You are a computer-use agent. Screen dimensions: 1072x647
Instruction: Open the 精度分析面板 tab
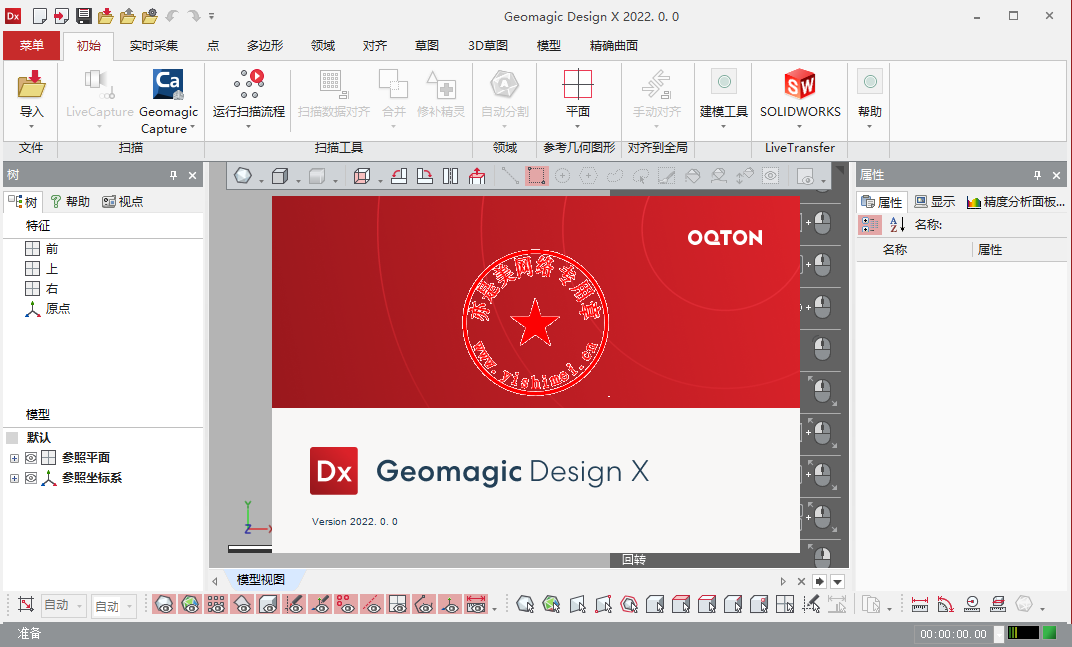[1015, 202]
